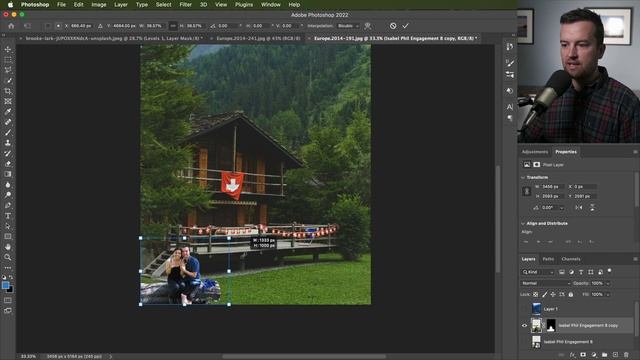Commit the transform with the checkmark
Screen dimensions: 640x360
coord(406,26)
